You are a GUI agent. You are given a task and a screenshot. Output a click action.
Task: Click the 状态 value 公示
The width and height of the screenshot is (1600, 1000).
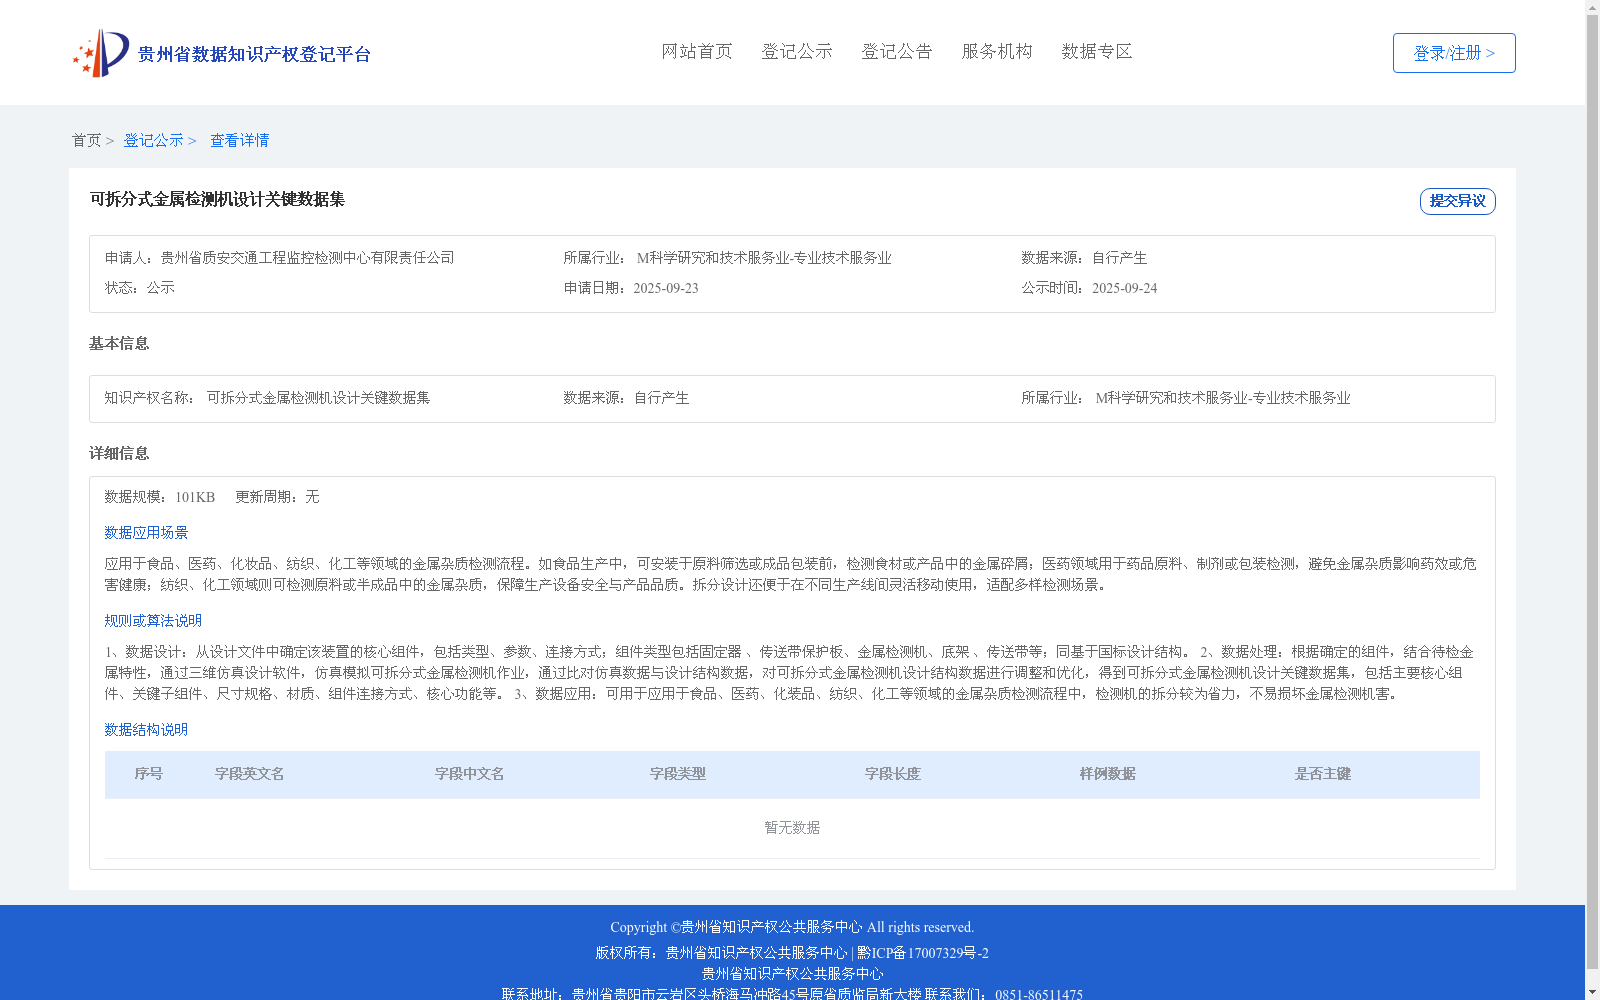(161, 288)
